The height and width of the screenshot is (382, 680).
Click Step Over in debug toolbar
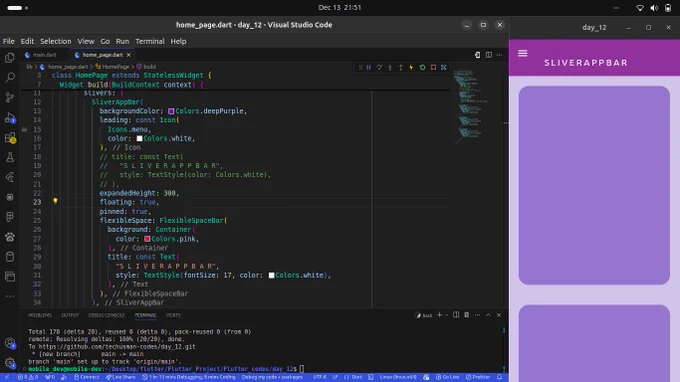pos(379,68)
